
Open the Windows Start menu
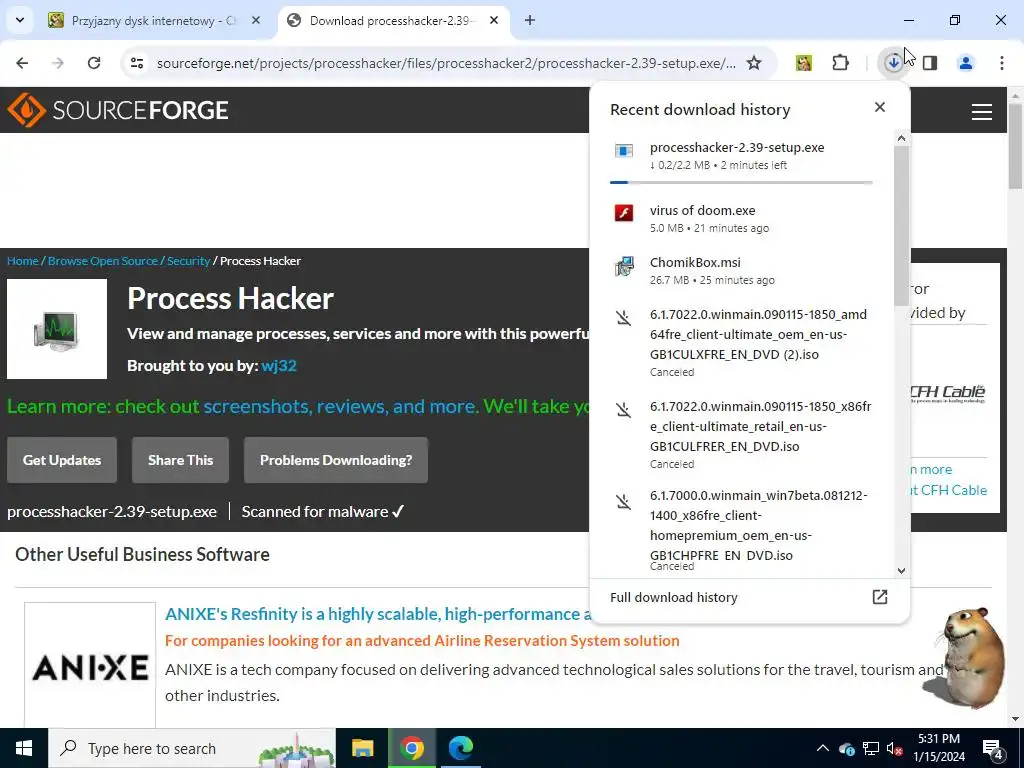pos(24,748)
